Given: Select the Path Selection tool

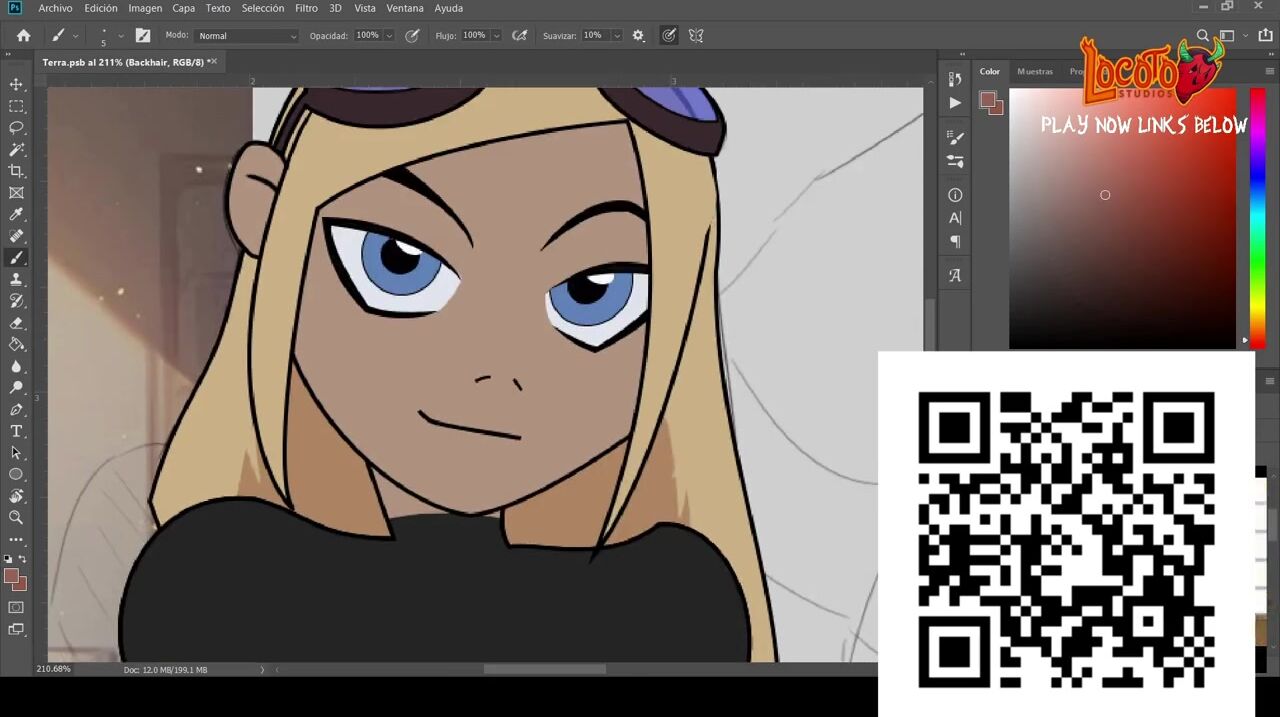Looking at the screenshot, I should click(x=16, y=453).
